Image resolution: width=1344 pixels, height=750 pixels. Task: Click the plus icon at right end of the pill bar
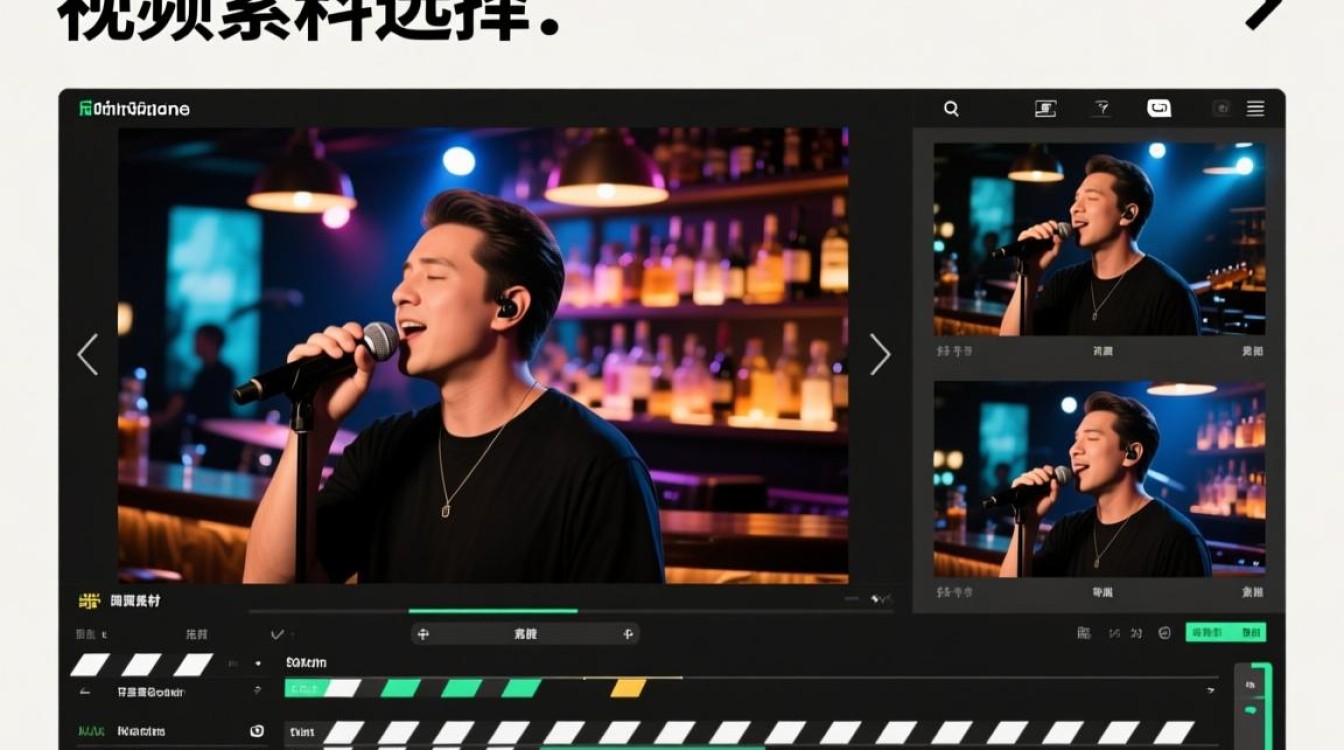(628, 634)
